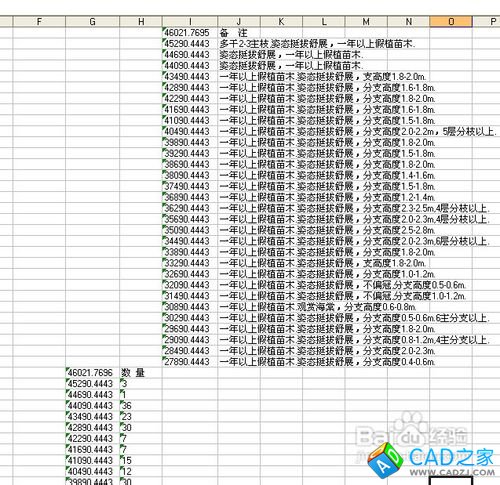The image size is (500, 485).
Task: Click cell 28490.4443 in column I
Action: click(190, 351)
